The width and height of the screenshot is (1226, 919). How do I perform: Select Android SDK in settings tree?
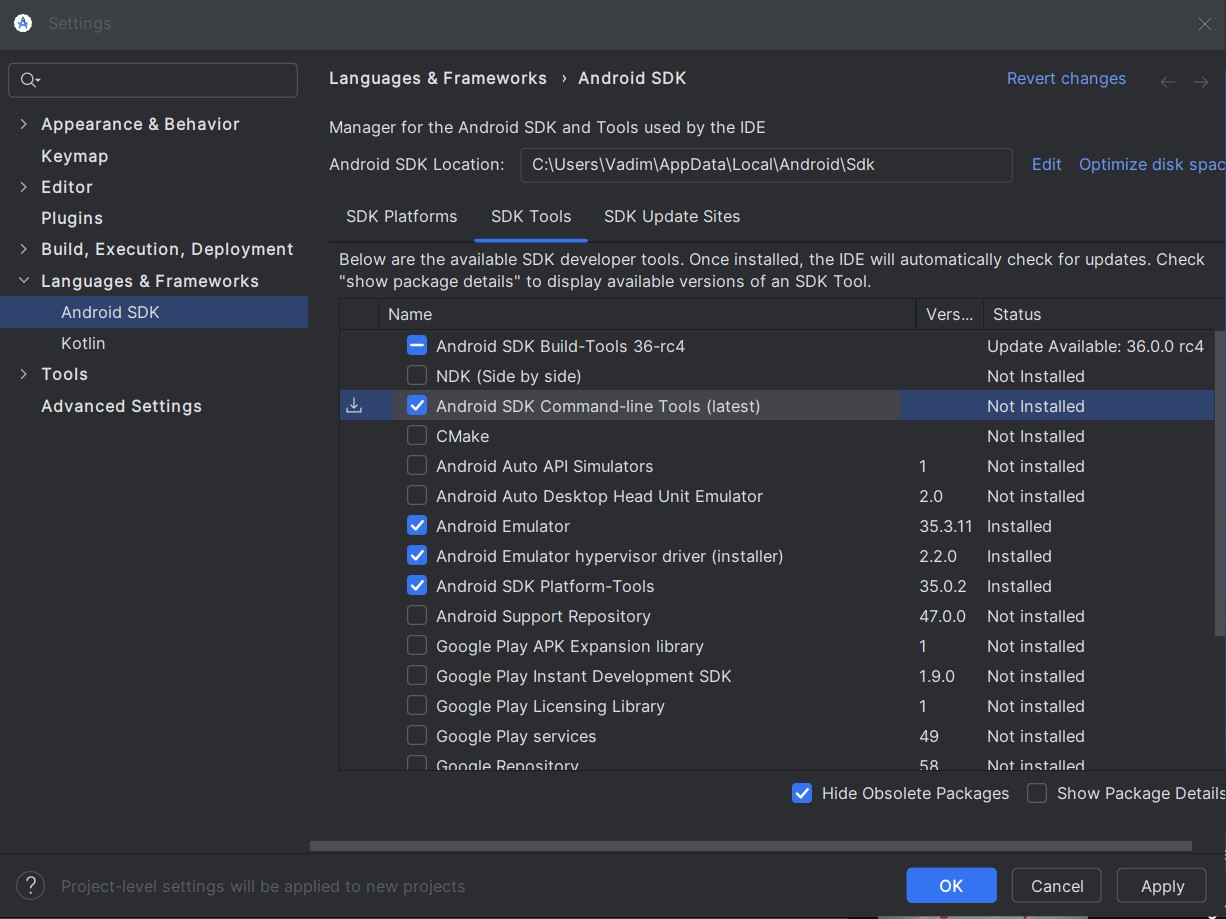click(x=154, y=312)
